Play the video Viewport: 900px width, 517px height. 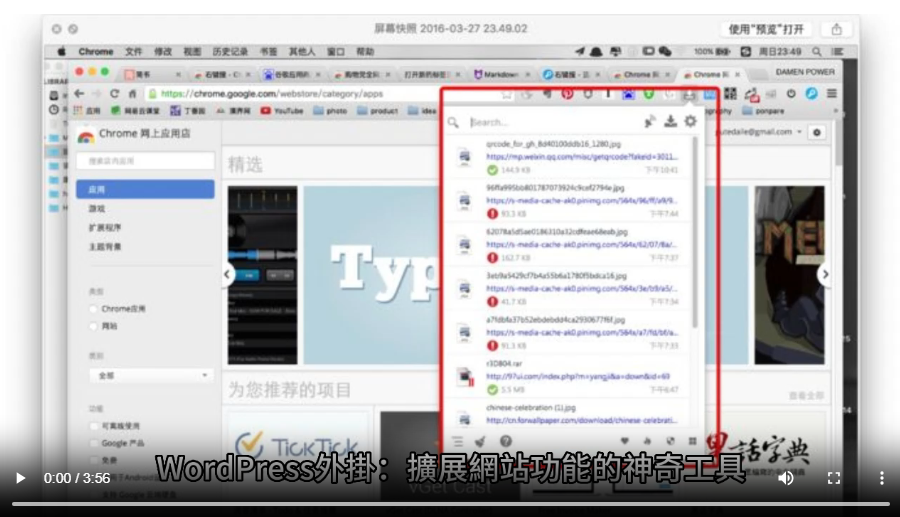[20, 478]
